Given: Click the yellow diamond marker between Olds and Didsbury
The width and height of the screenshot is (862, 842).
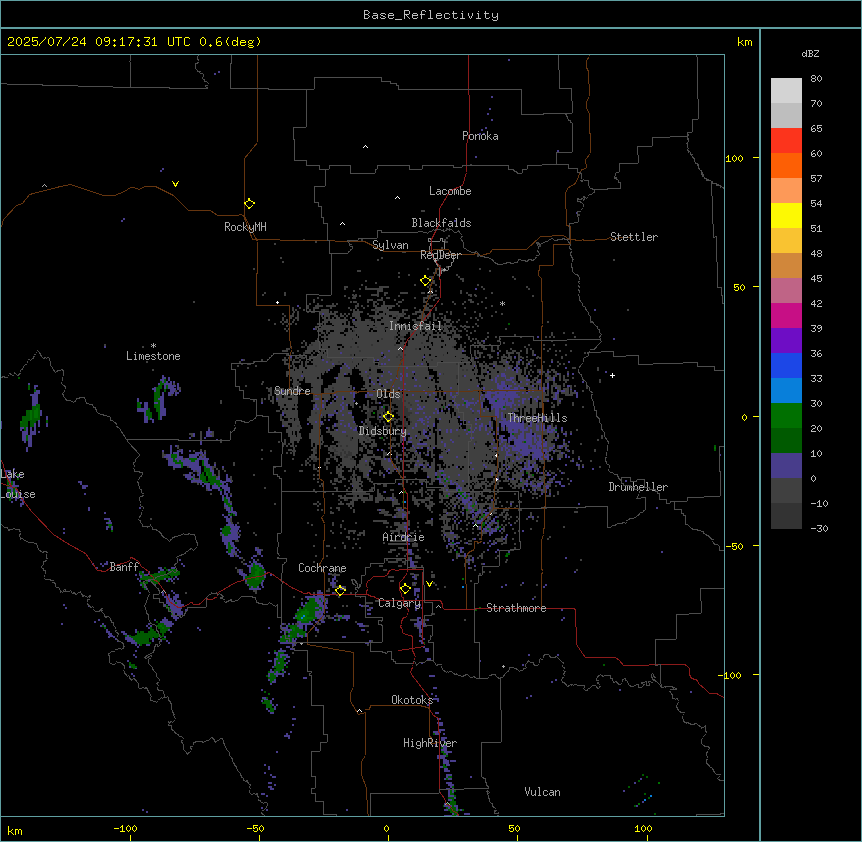Looking at the screenshot, I should 388,416.
